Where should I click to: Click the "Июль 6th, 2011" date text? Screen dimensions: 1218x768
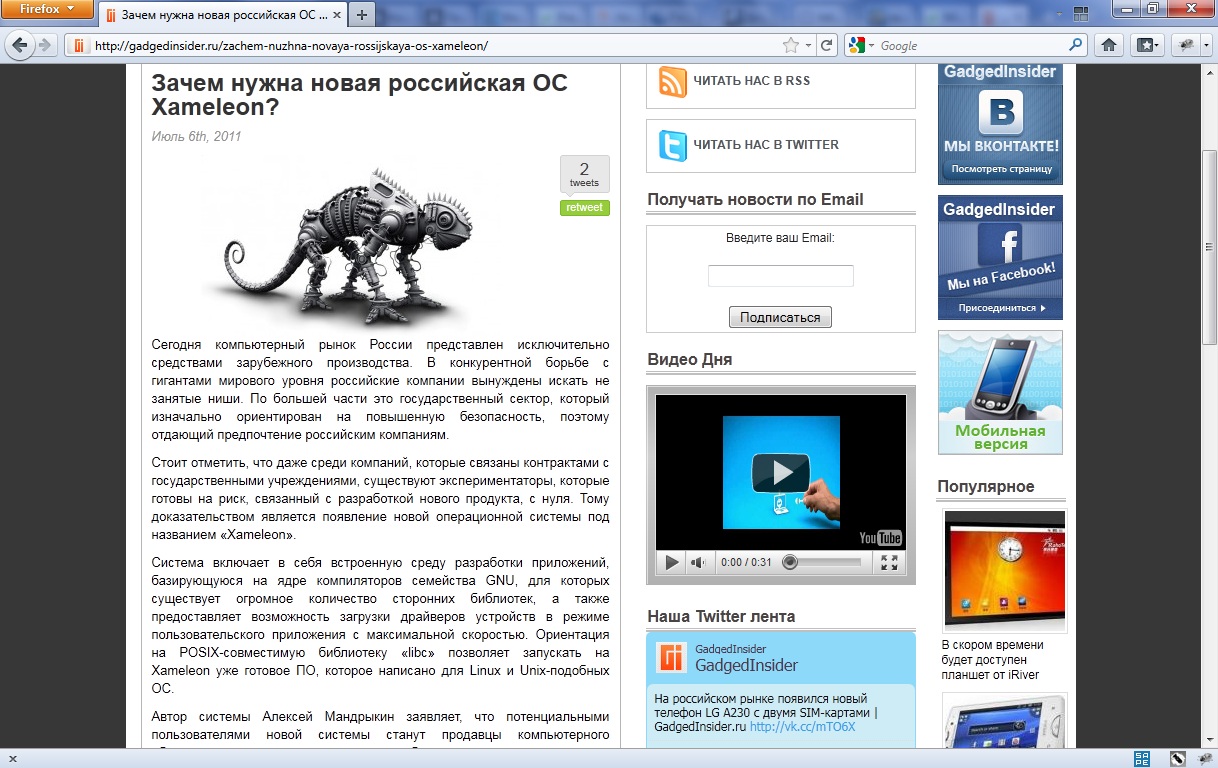(x=196, y=137)
